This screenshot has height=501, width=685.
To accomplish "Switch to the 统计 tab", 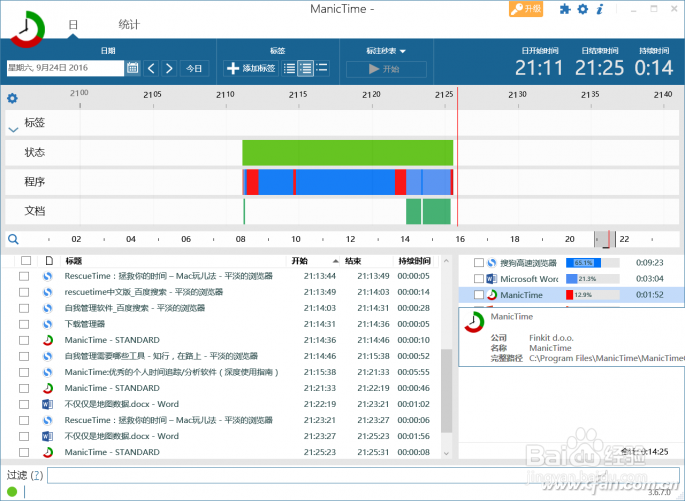I will [x=129, y=25].
